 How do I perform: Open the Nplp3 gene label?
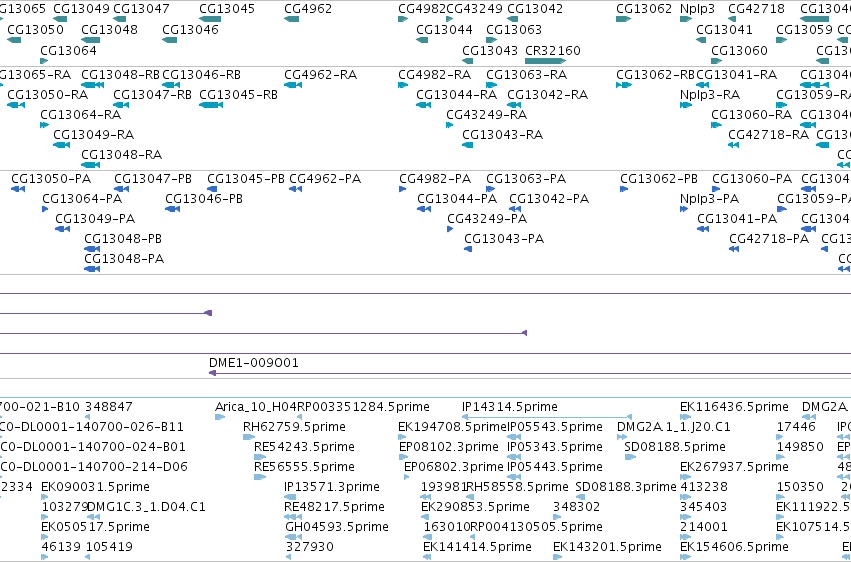[697, 9]
